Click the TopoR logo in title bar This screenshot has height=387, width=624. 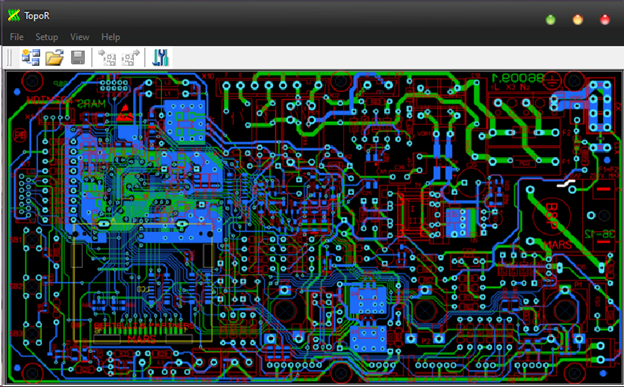(x=14, y=16)
